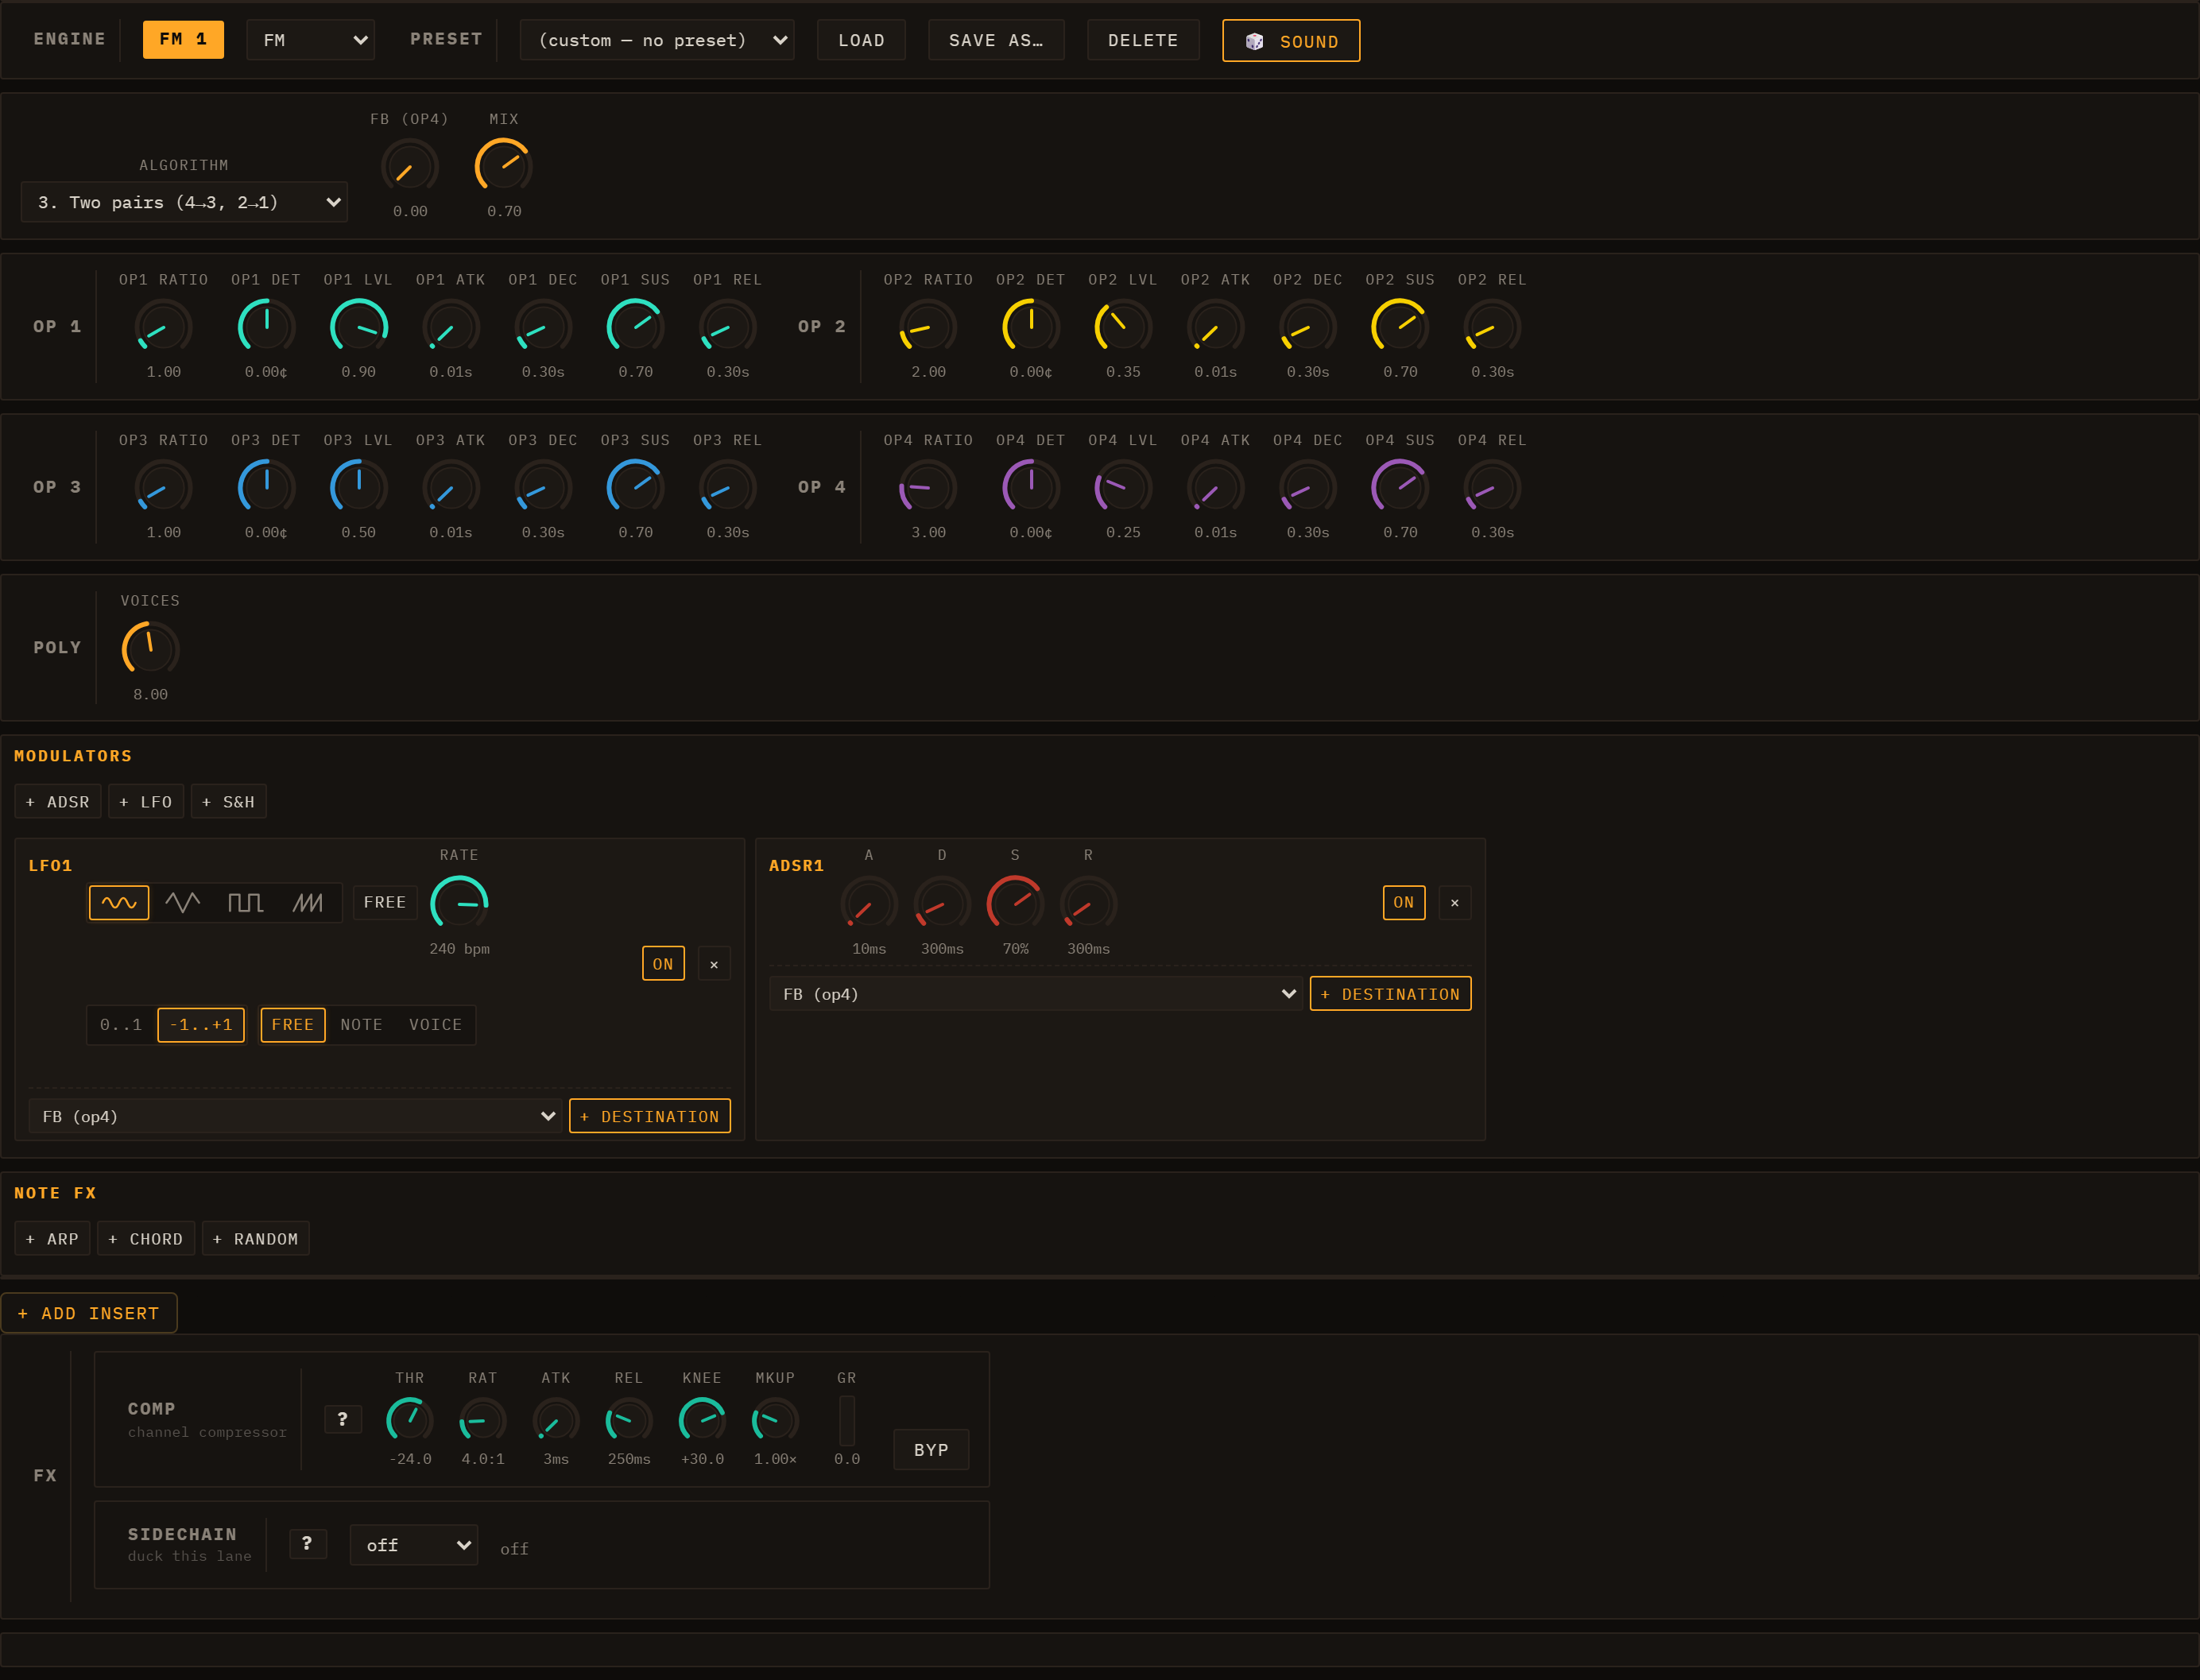Click the dice SOUND randomize button

pyautogui.click(x=1291, y=41)
